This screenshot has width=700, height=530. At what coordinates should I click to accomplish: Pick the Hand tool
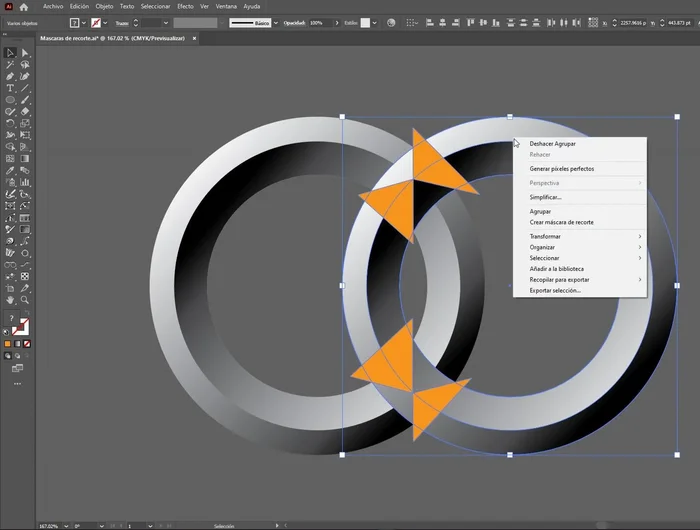coord(10,300)
